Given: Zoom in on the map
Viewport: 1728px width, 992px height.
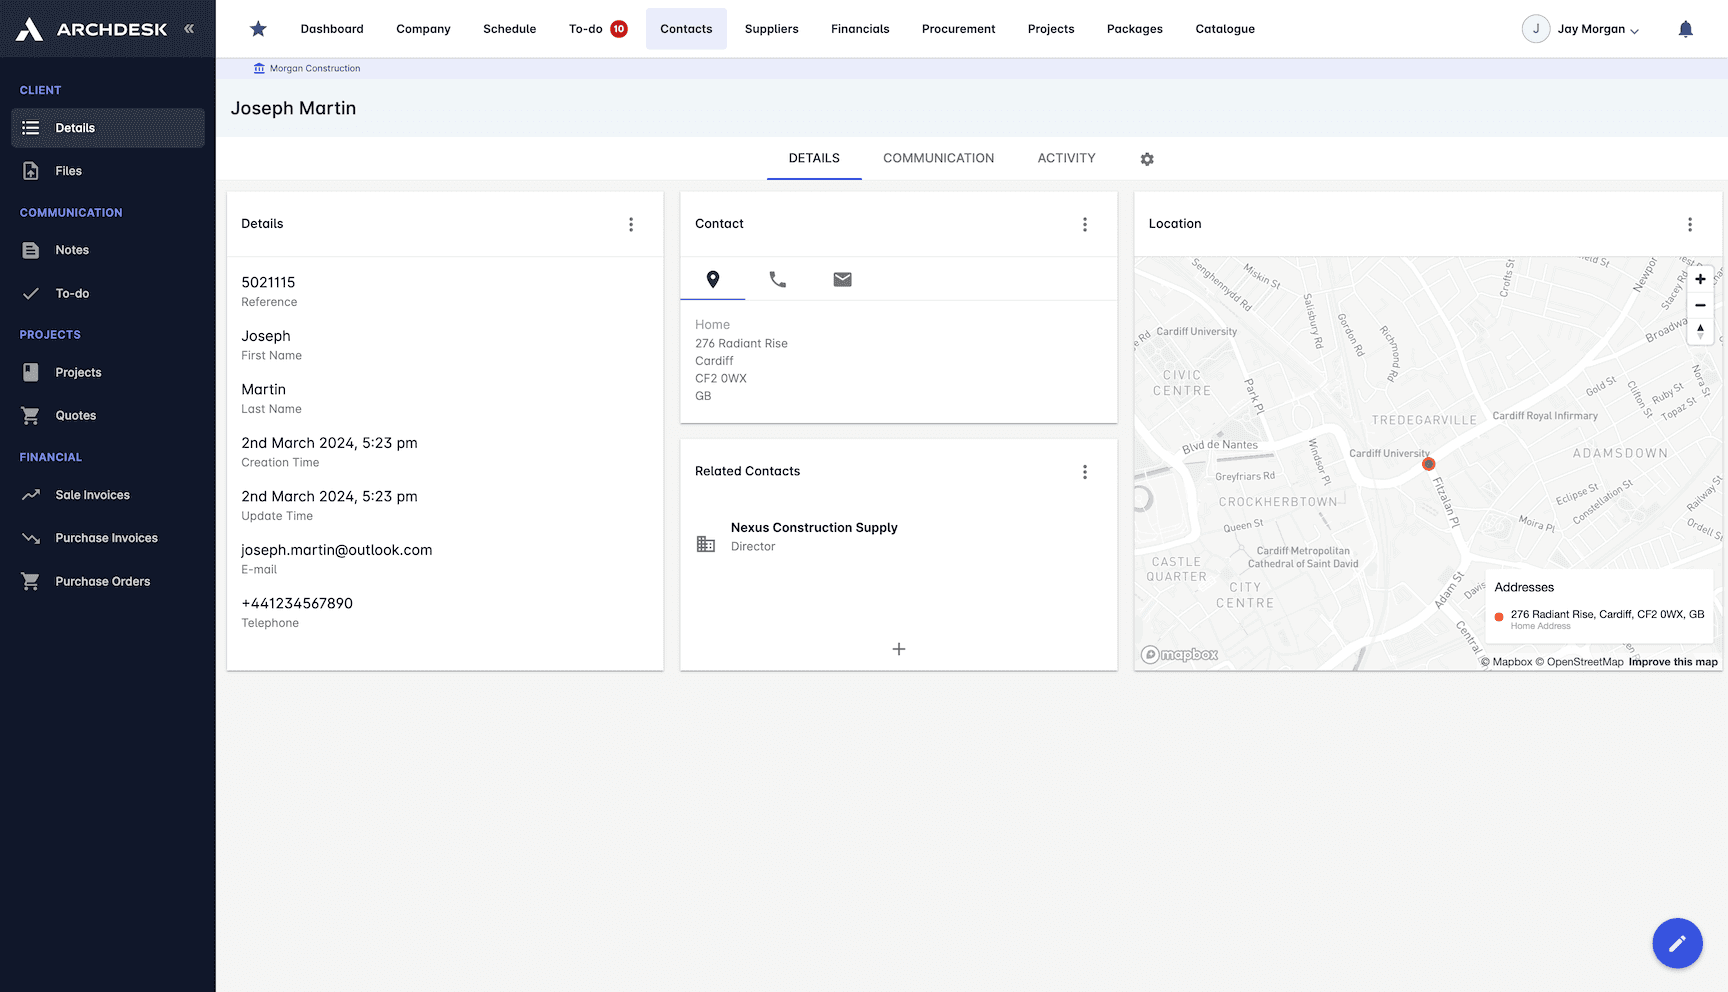Looking at the screenshot, I should click(x=1700, y=280).
